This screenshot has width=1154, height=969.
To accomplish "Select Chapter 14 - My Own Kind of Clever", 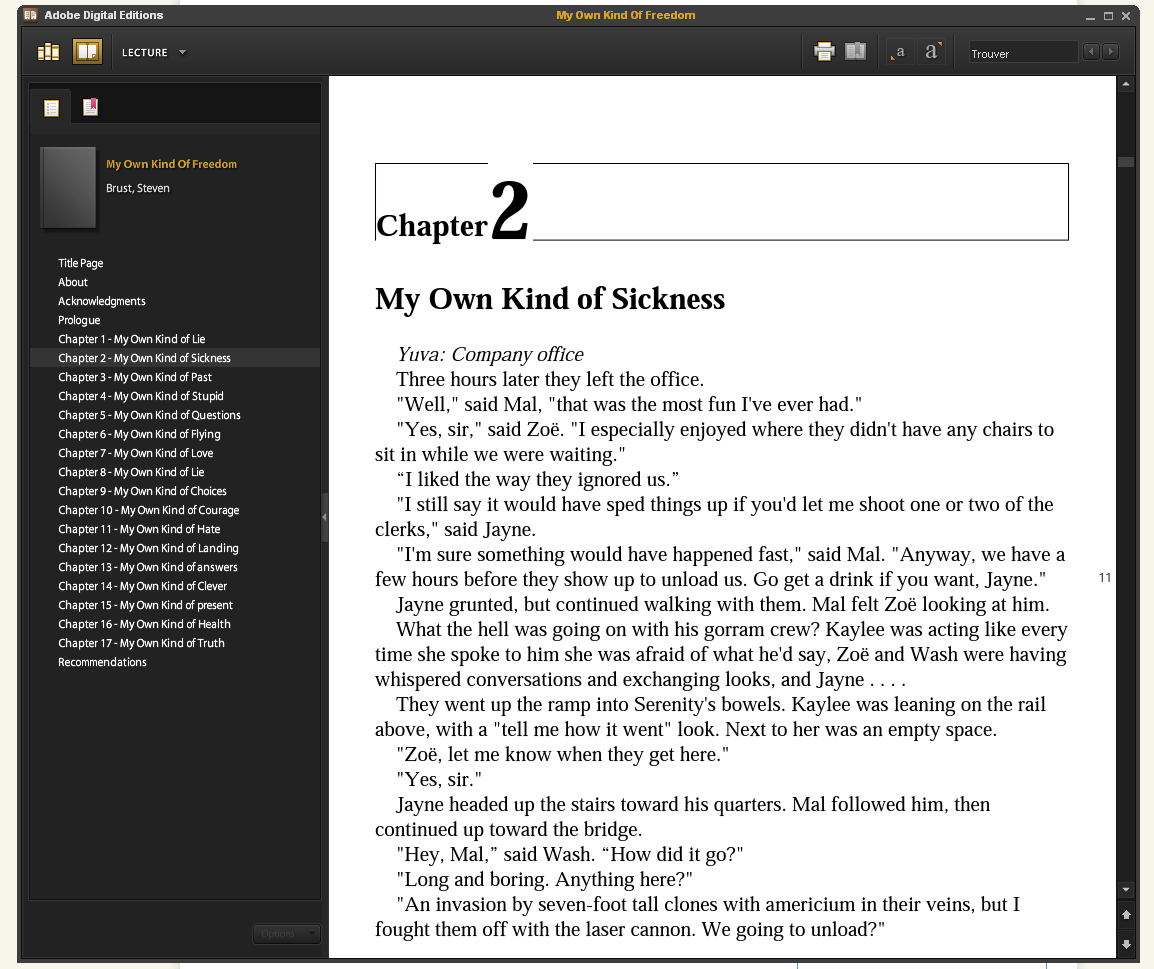I will tap(143, 586).
